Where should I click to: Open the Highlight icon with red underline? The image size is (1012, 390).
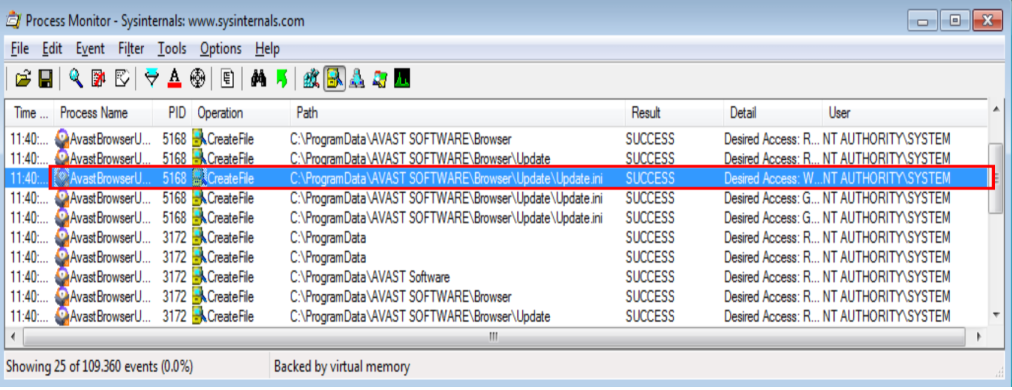[174, 79]
